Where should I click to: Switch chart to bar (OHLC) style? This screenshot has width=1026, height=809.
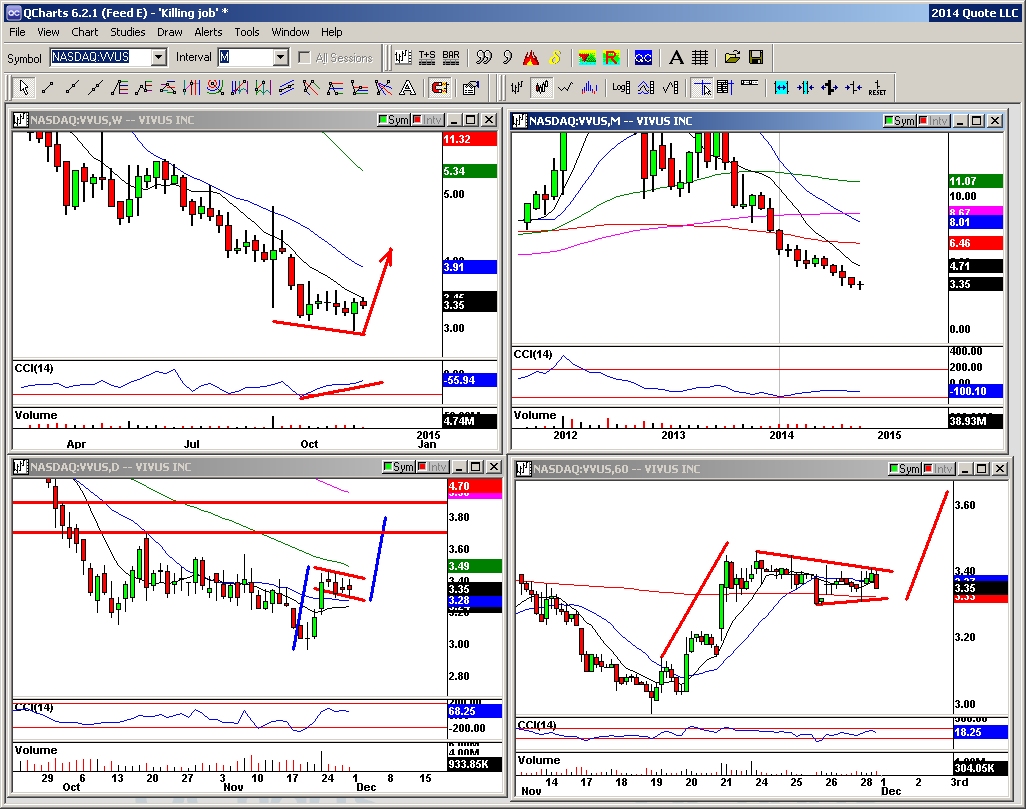click(x=517, y=87)
